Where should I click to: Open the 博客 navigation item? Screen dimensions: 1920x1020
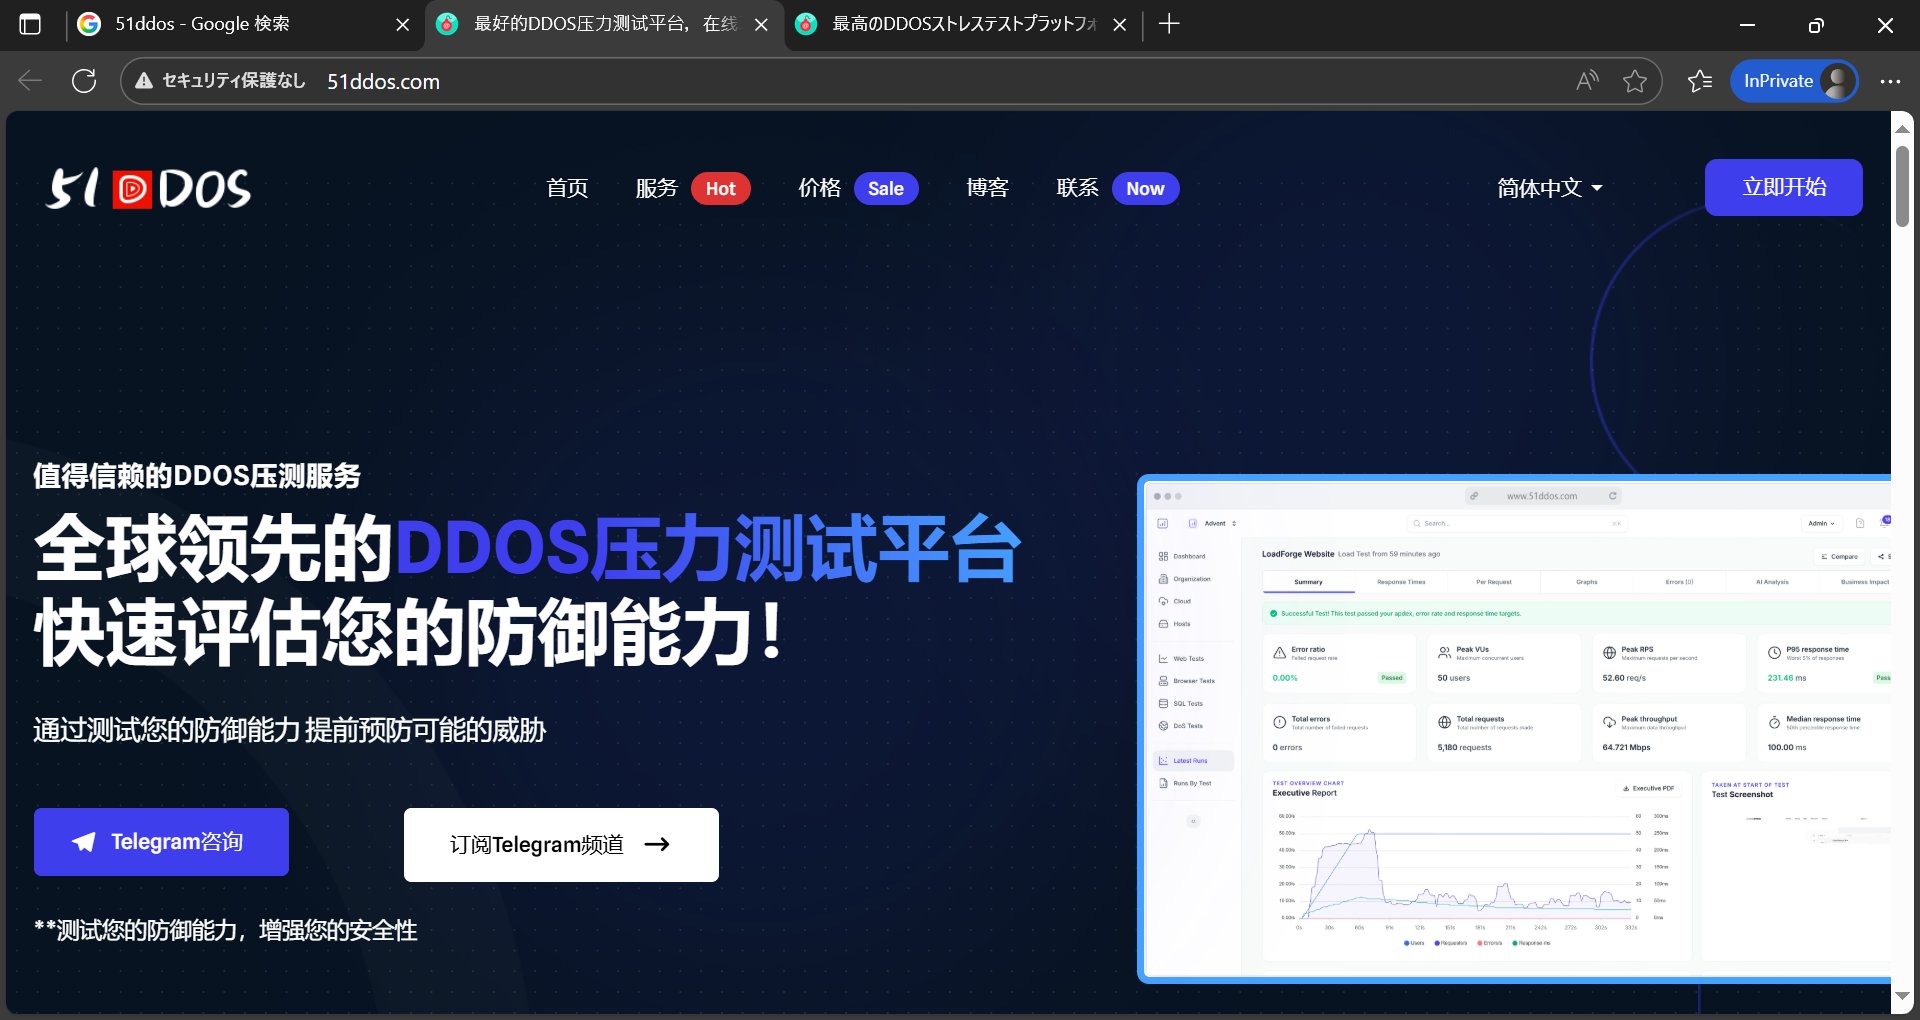pos(987,188)
